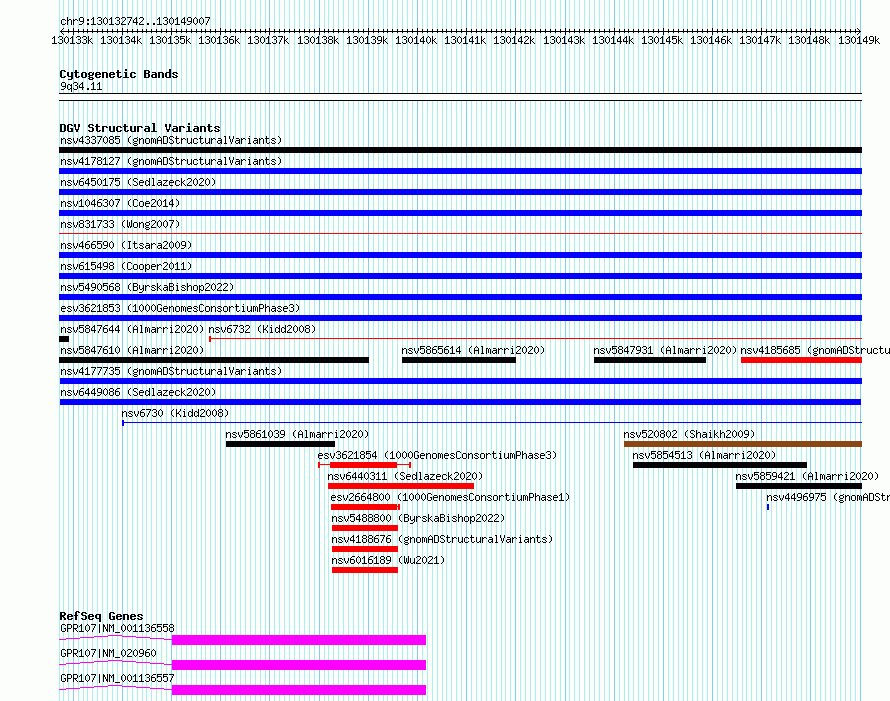Click nsv5490568 (ByrskaBishop2022) label
890x701 pixels.
[147, 287]
